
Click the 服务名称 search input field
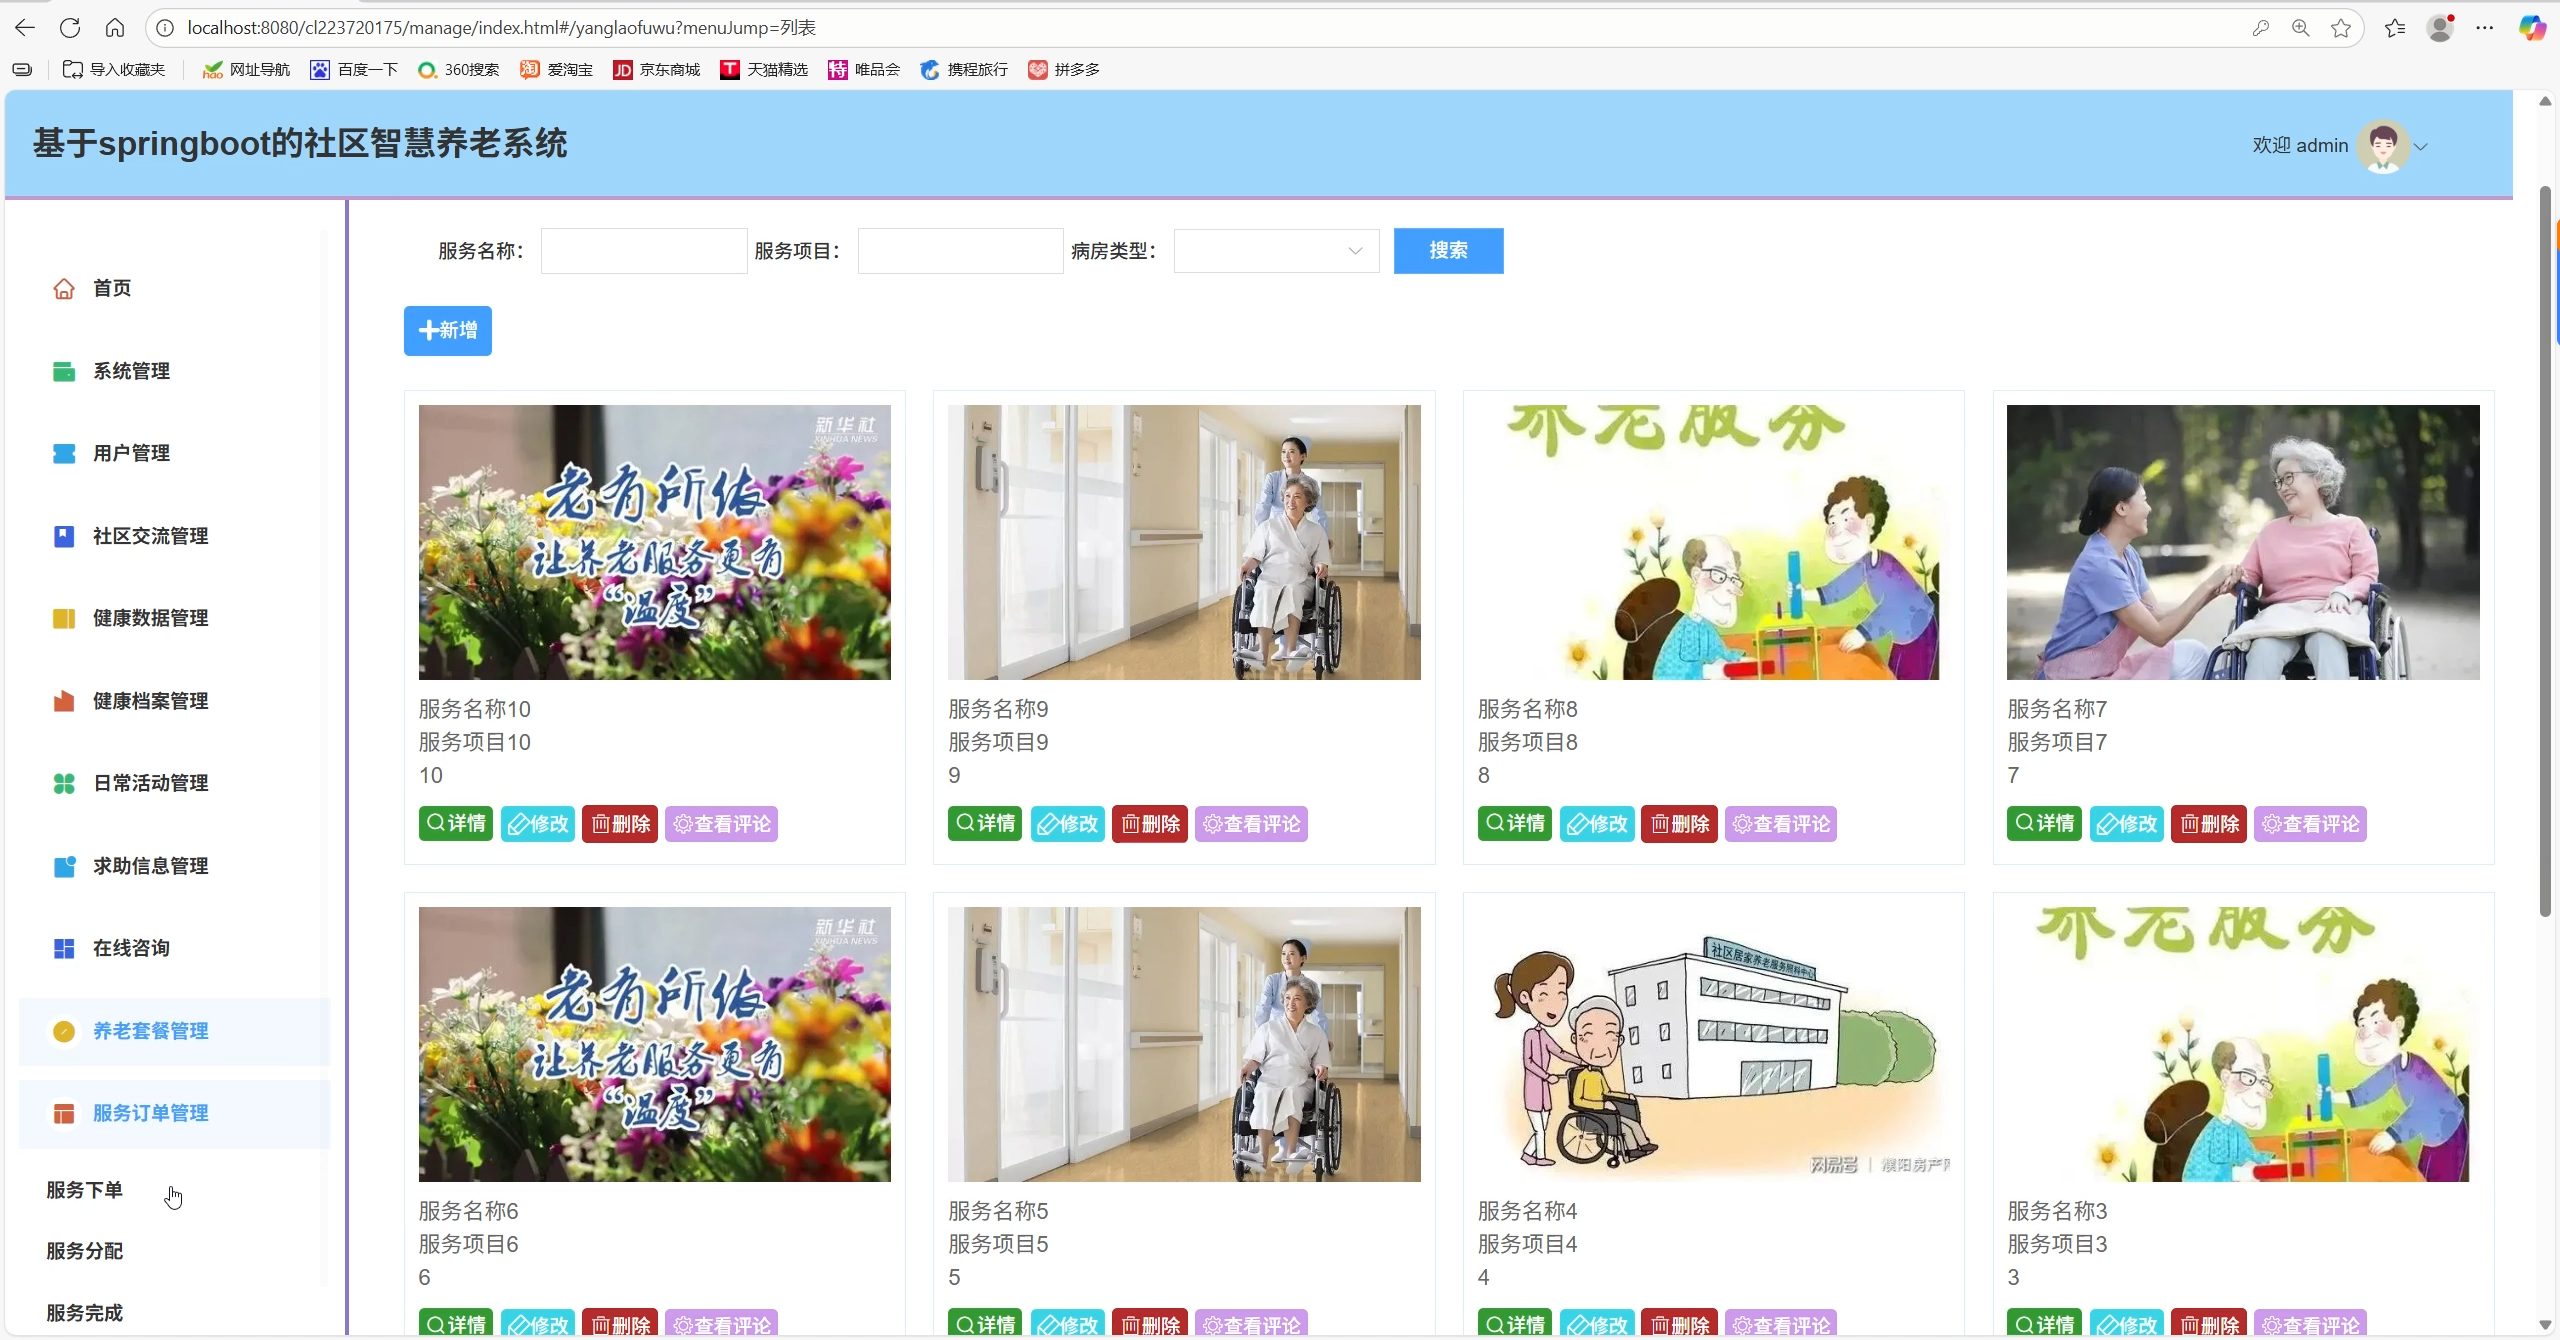[644, 251]
